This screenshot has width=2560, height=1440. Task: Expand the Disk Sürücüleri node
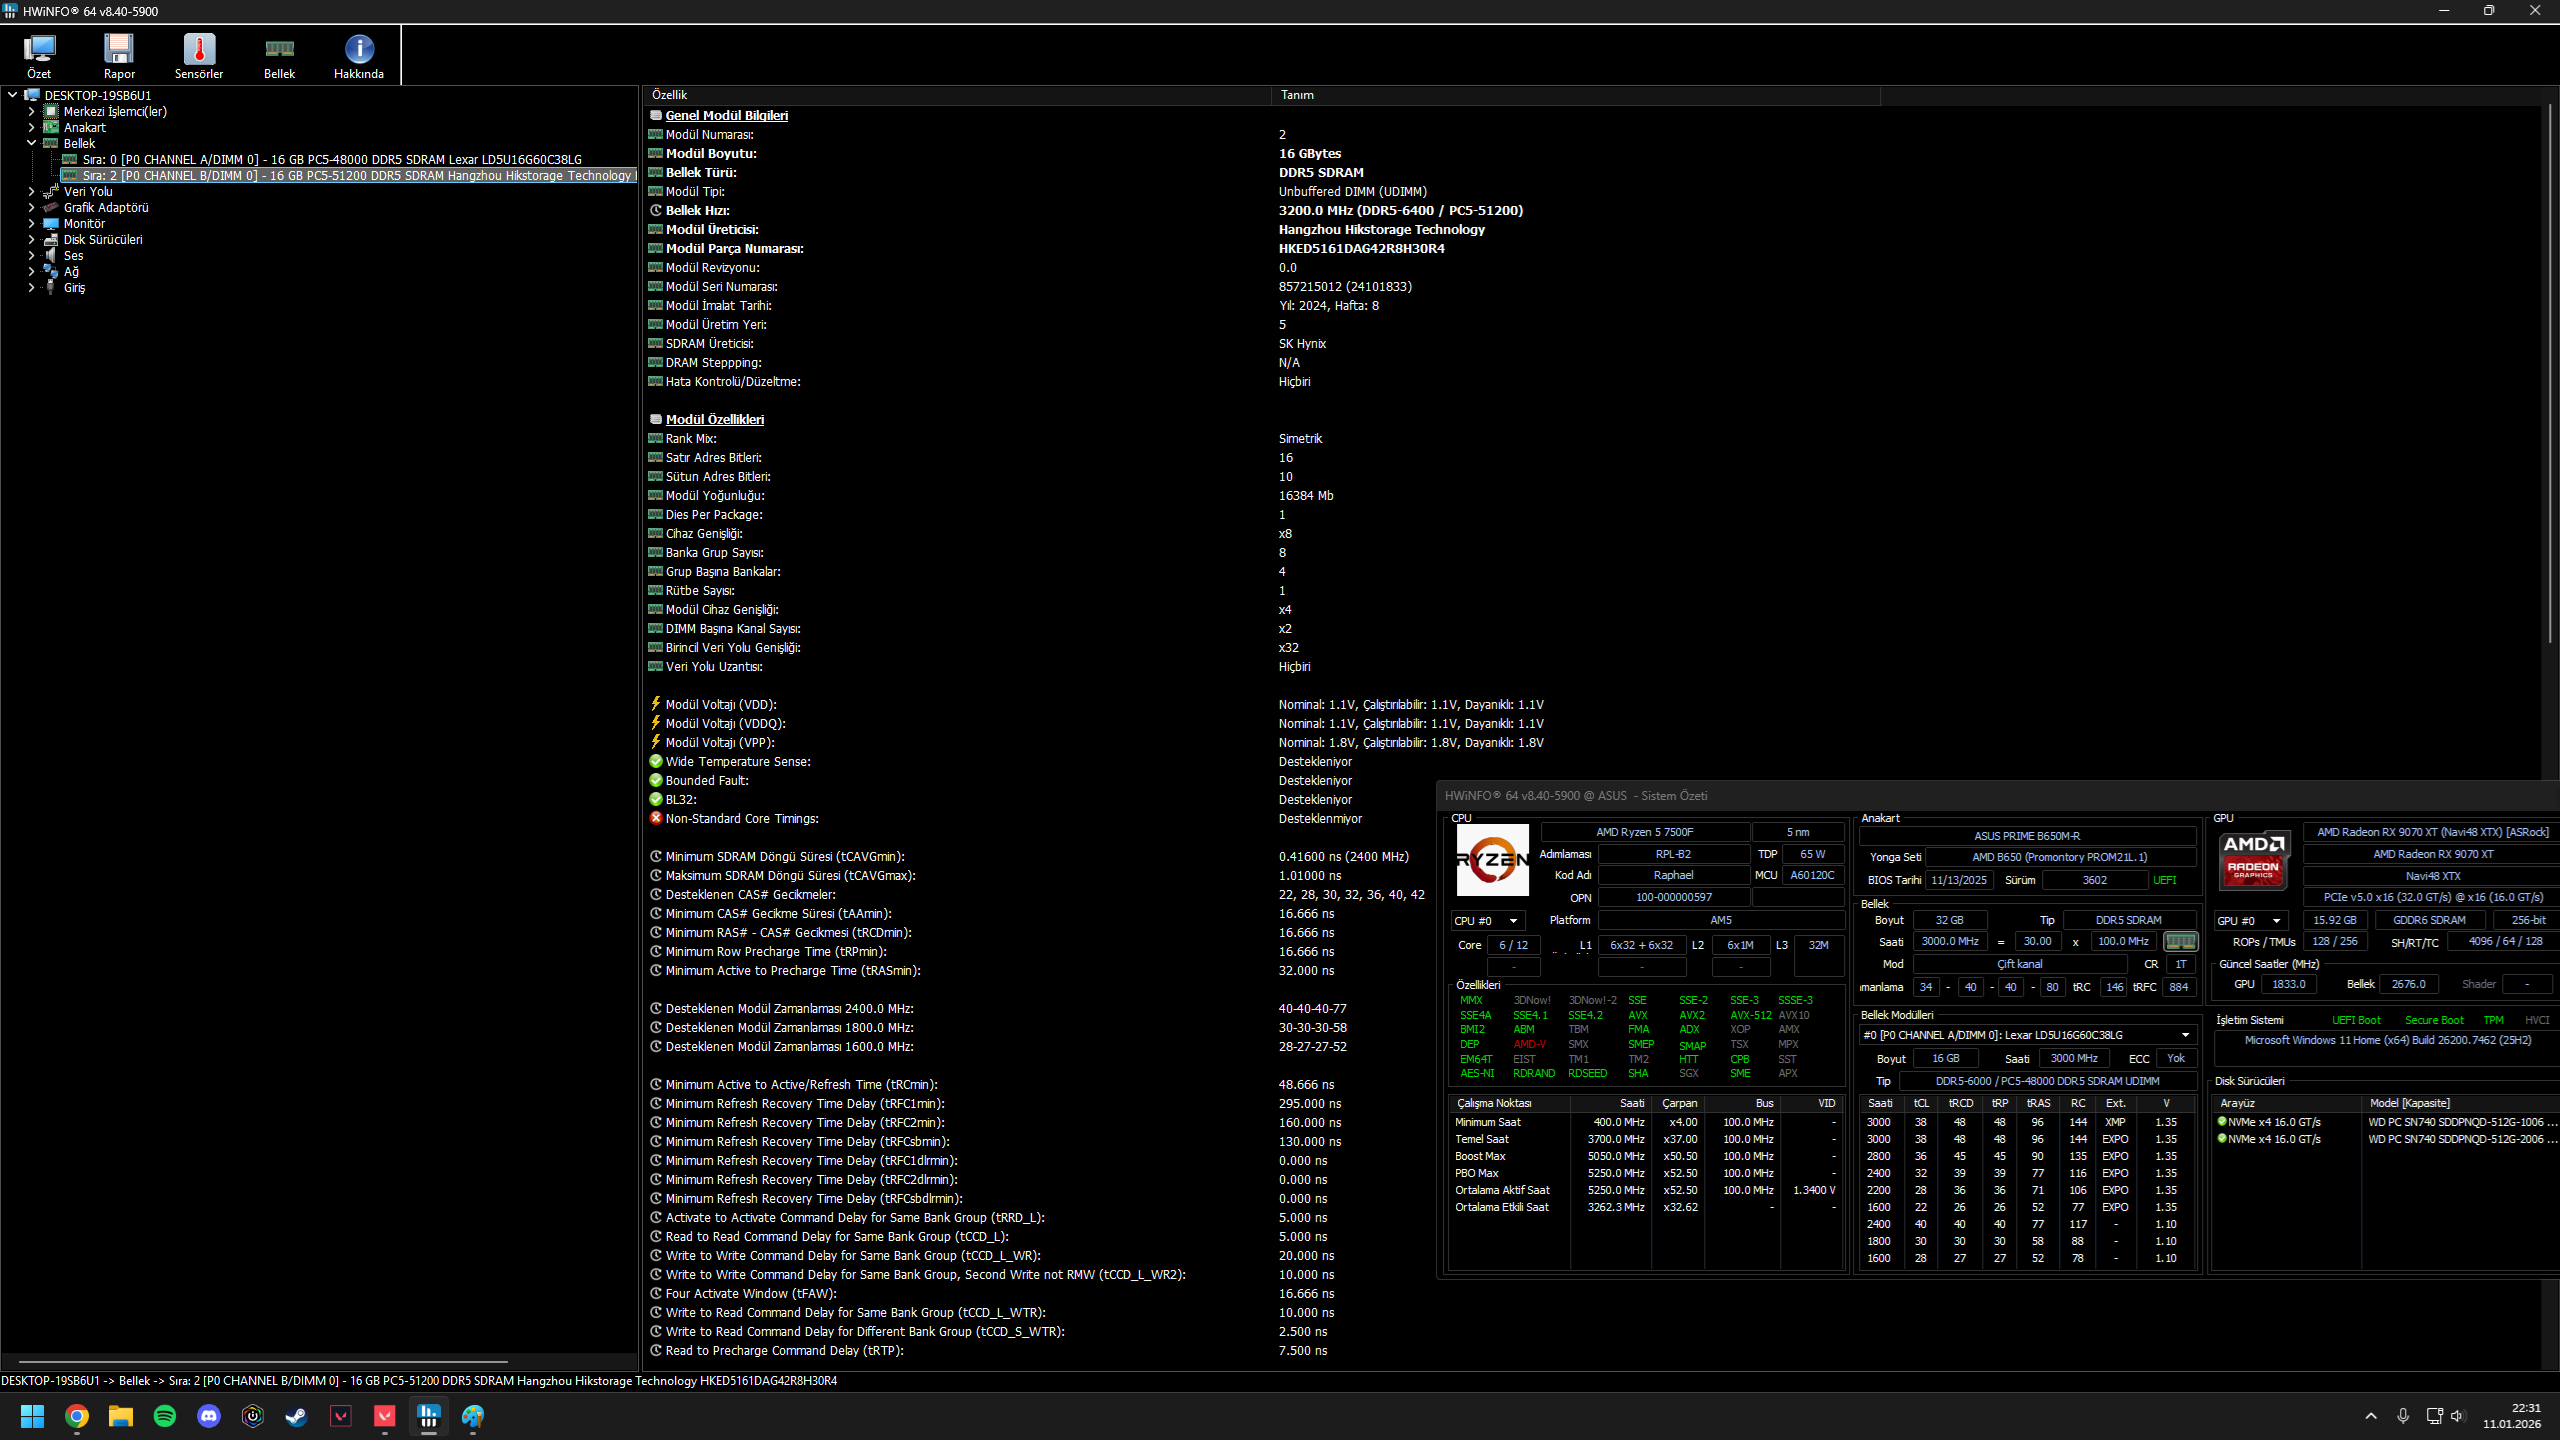coord(31,239)
